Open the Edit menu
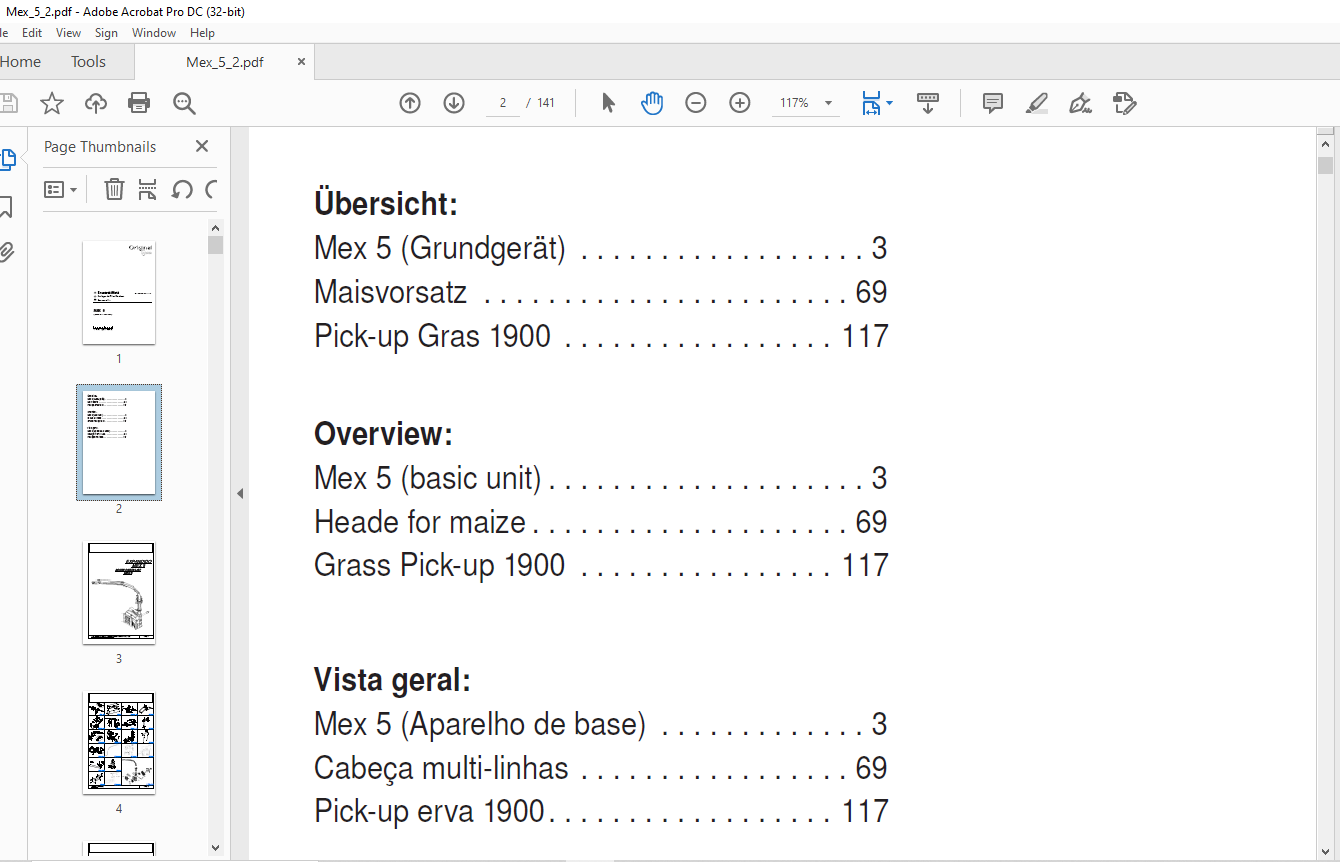Screen dimensions: 1340x862 click(x=32, y=33)
